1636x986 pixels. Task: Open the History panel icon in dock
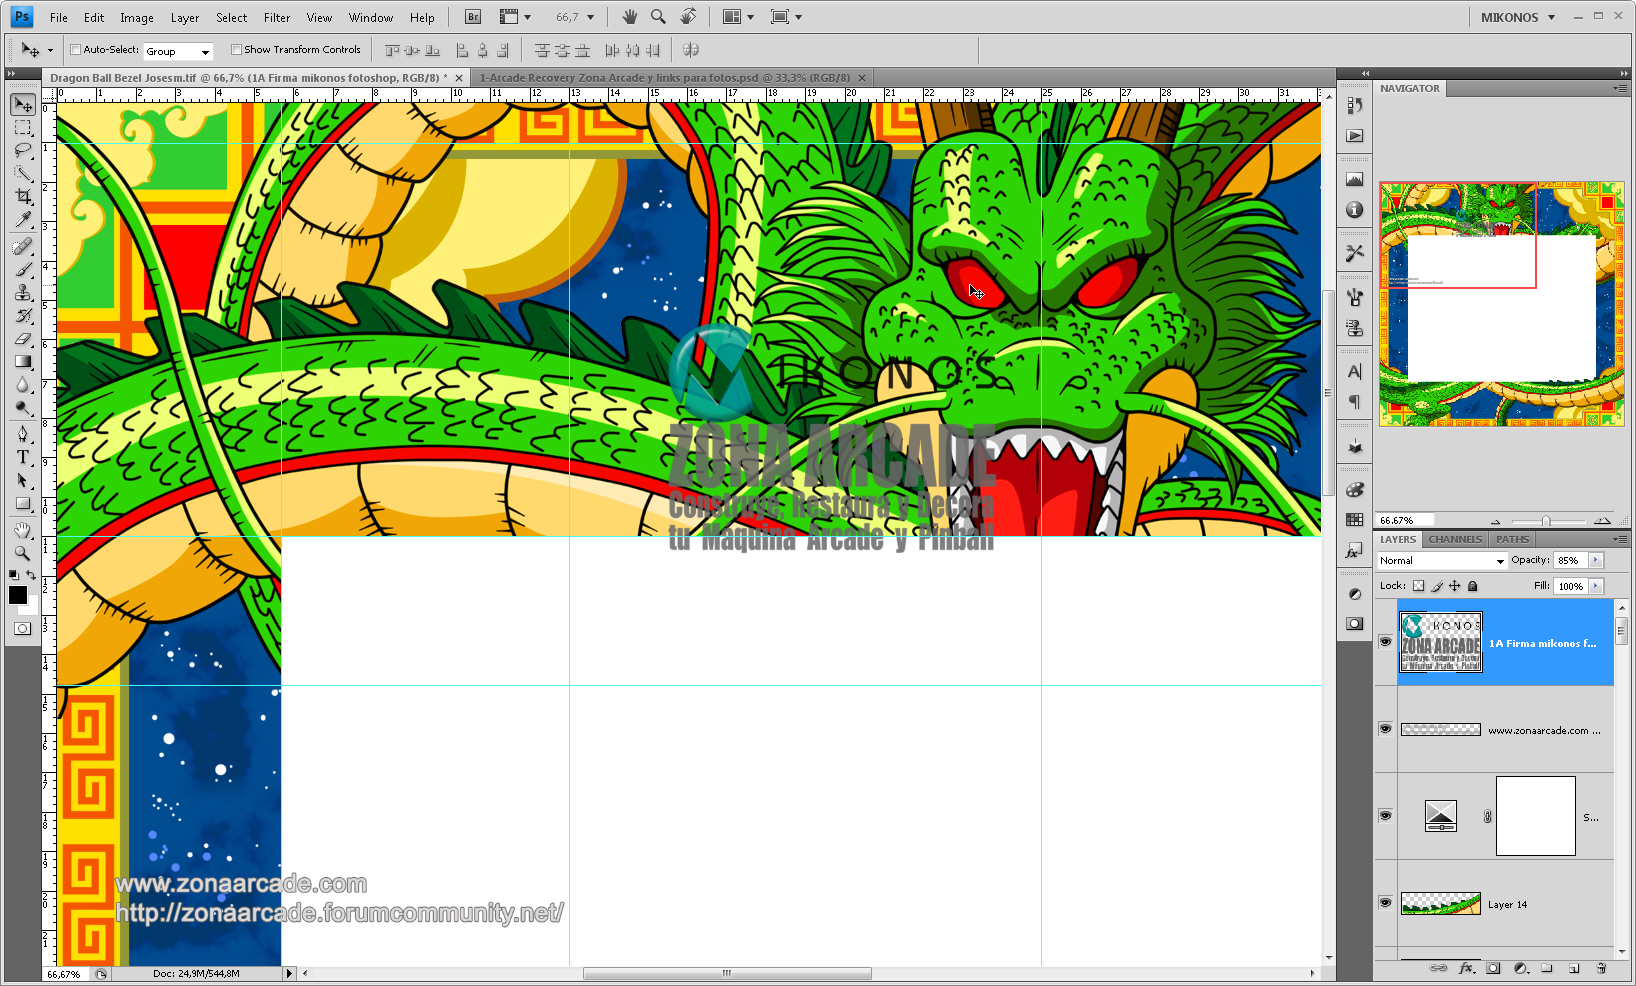tap(1355, 105)
